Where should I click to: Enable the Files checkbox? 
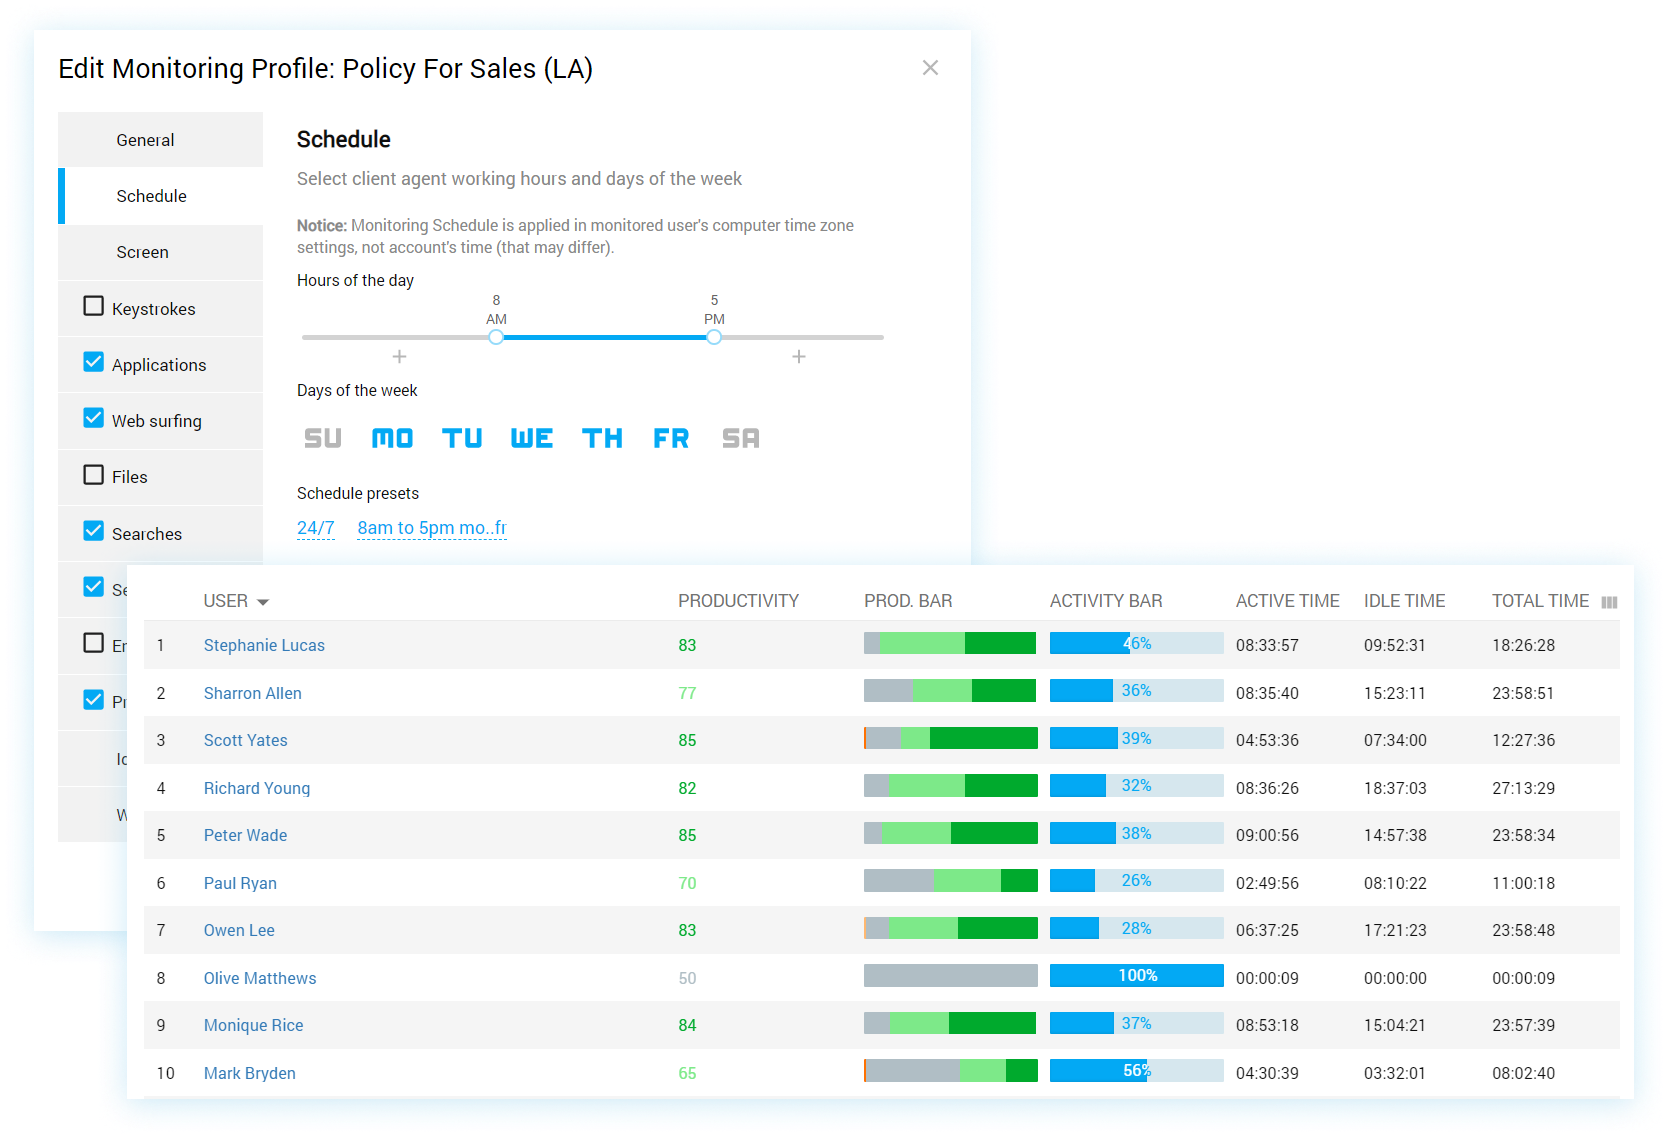click(x=94, y=475)
